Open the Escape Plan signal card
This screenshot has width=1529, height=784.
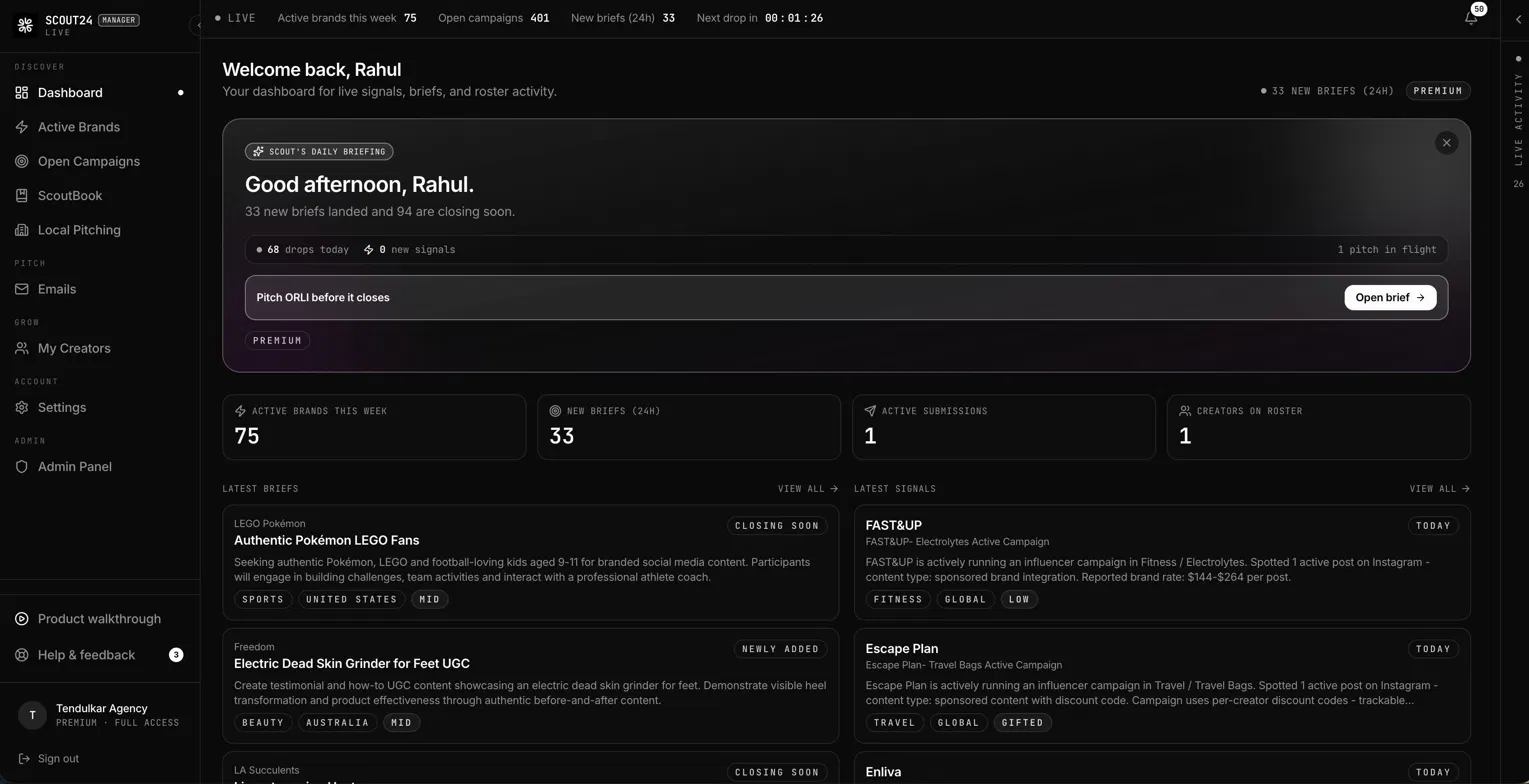tap(1162, 686)
